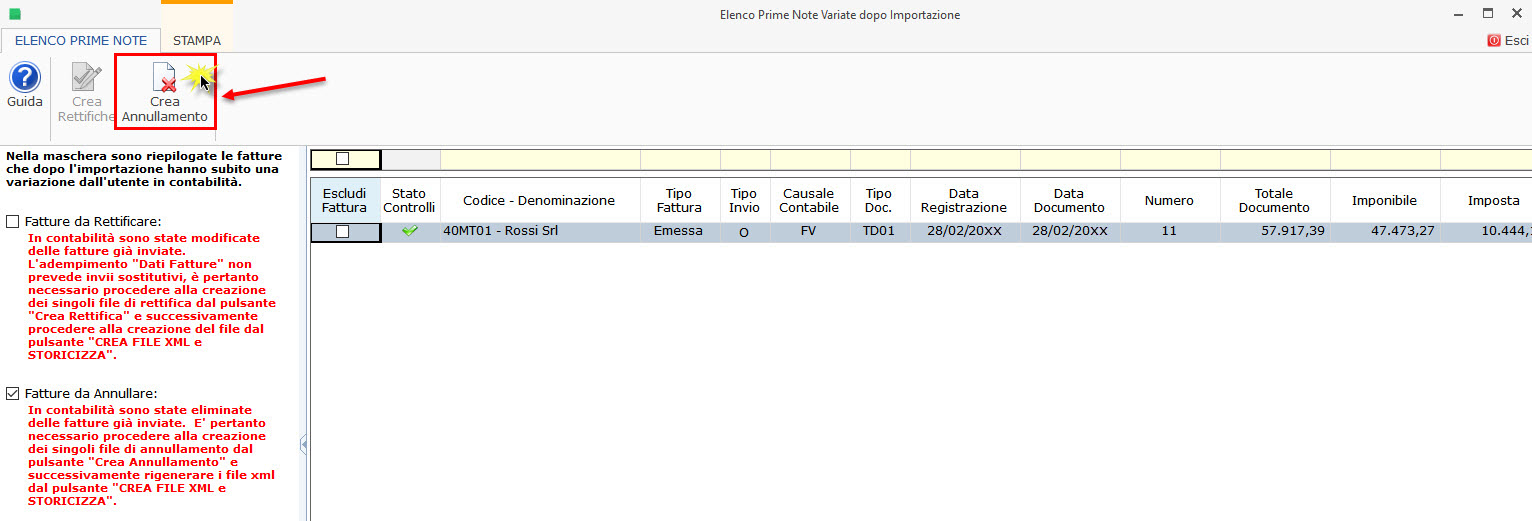Uncheck the Fatture da Annullare checkbox
This screenshot has width=1532, height=521.
[x=13, y=393]
